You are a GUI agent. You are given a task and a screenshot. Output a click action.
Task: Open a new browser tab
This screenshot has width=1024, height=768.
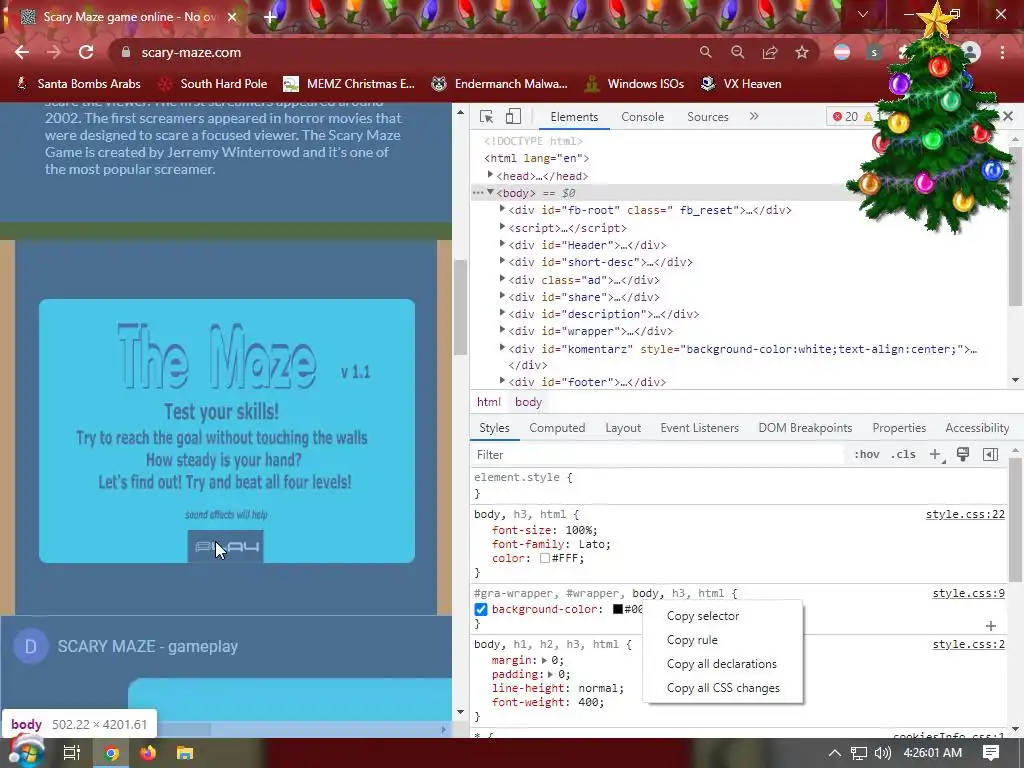(270, 17)
